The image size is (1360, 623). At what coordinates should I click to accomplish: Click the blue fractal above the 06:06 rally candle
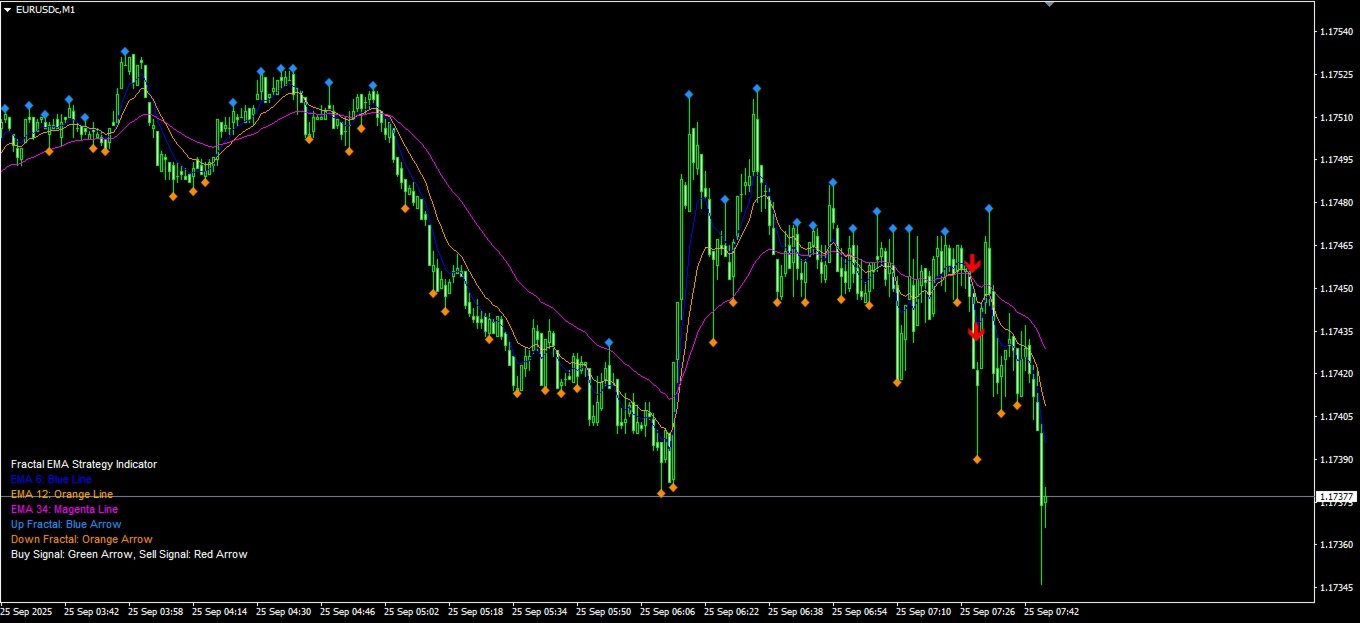689,95
